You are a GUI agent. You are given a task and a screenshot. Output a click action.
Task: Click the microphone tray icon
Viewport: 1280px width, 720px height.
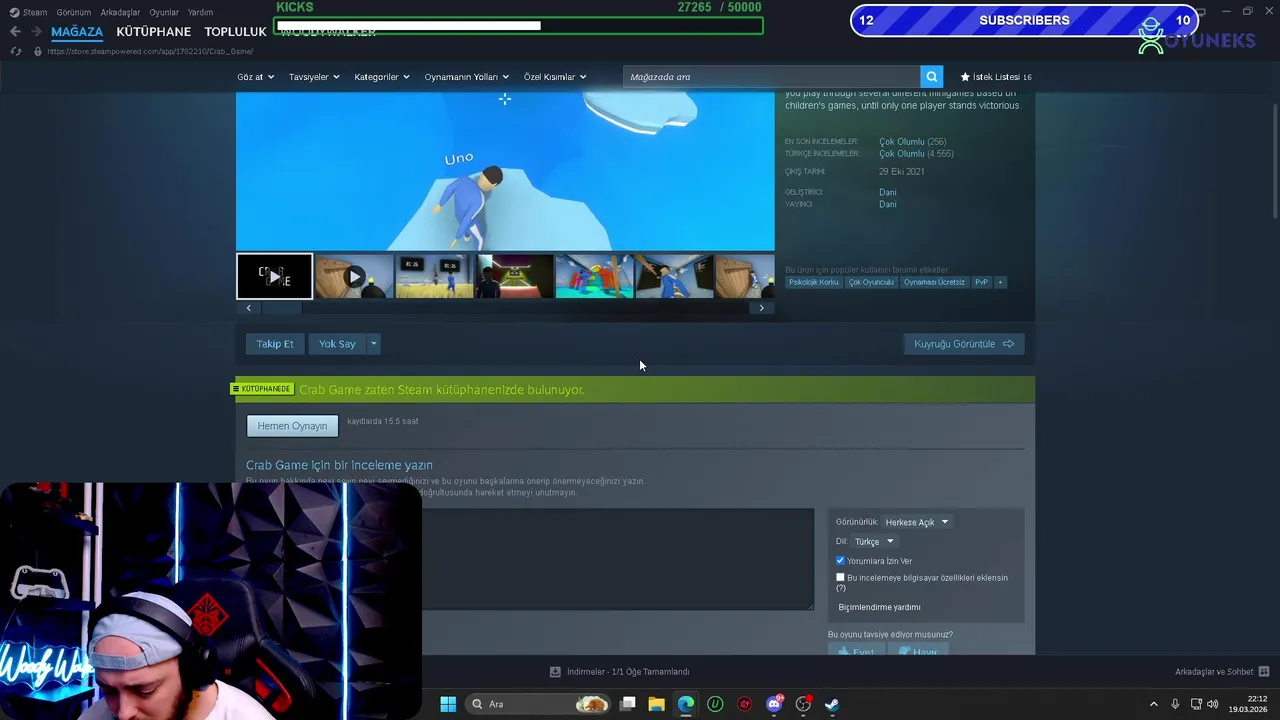coord(1175,704)
